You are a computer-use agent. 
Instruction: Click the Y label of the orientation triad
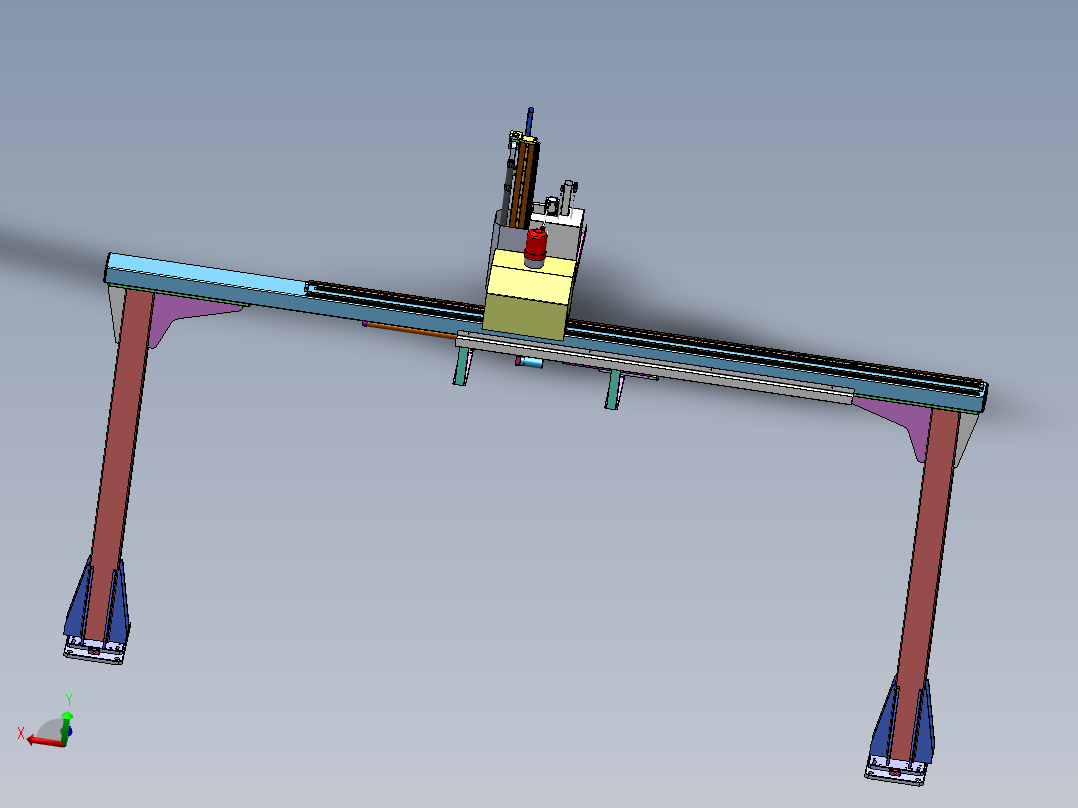69,700
